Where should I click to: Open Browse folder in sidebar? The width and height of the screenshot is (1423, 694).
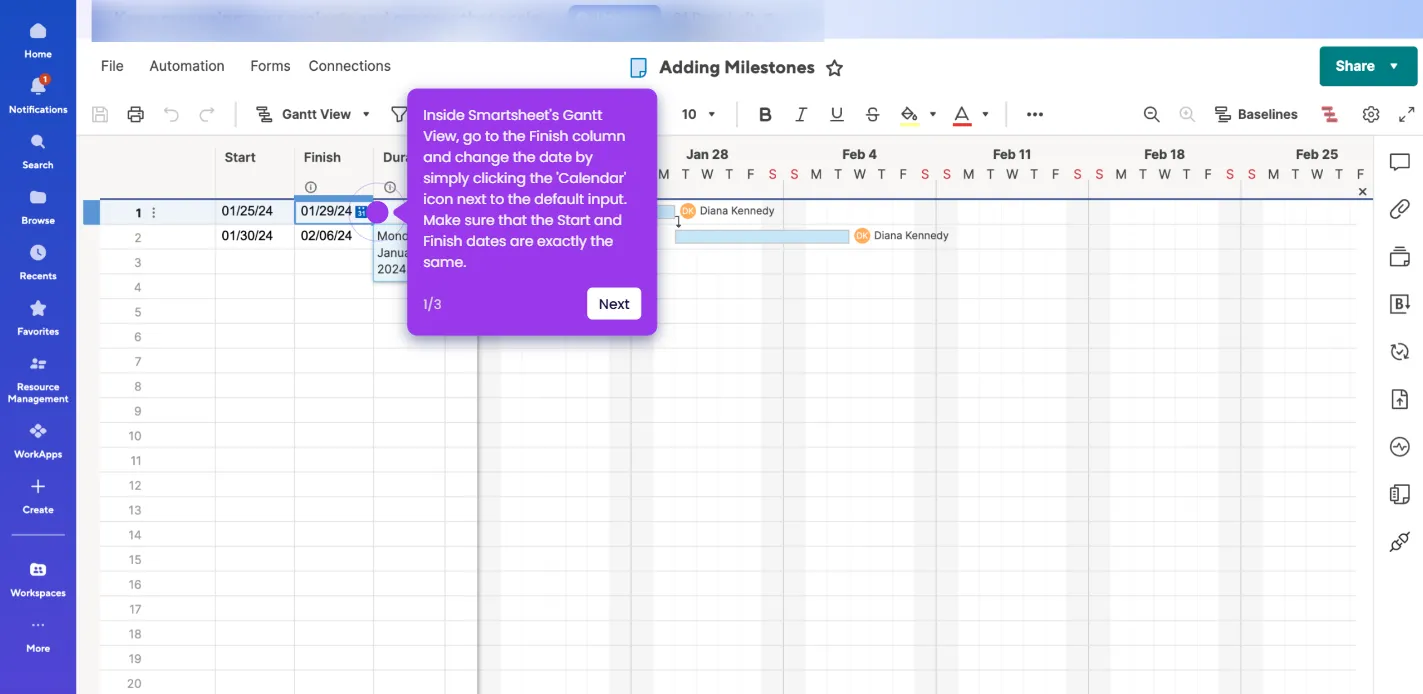[38, 206]
